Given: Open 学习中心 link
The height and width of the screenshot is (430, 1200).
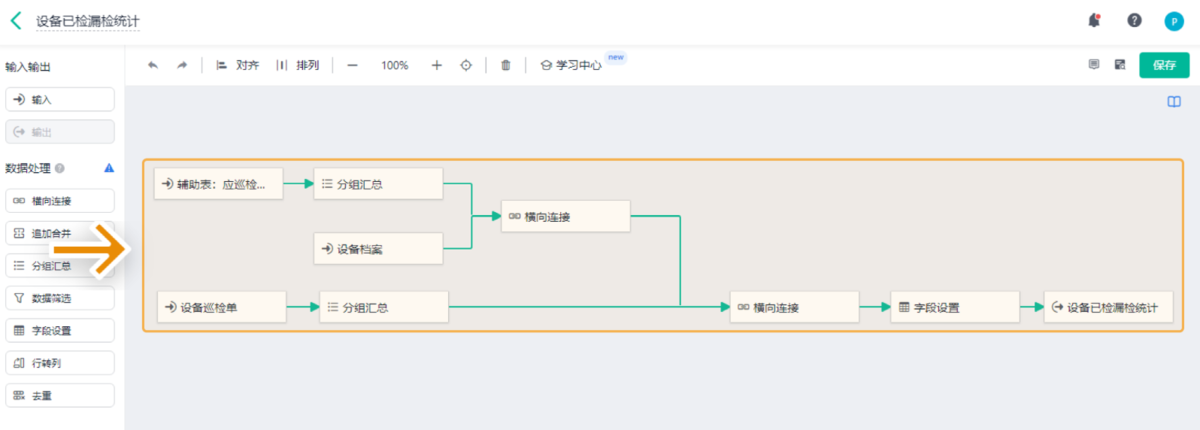Looking at the screenshot, I should [x=571, y=65].
